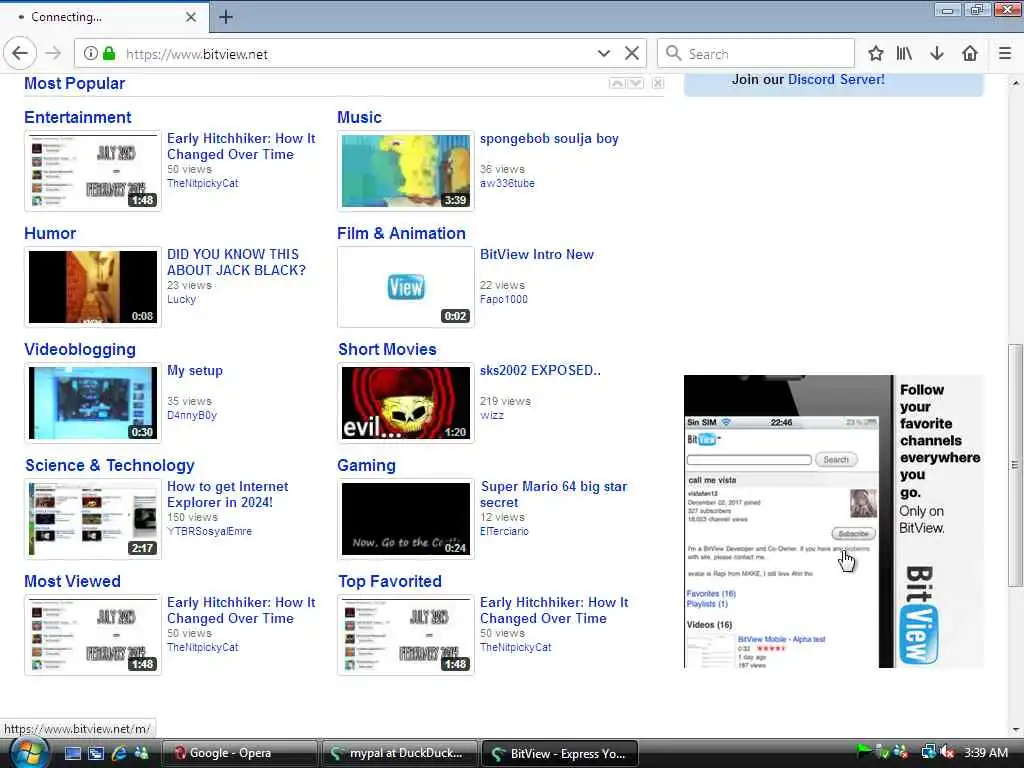1024x768 pixels.
Task: Visit the D4nnyB0y channel
Action: pos(192,415)
